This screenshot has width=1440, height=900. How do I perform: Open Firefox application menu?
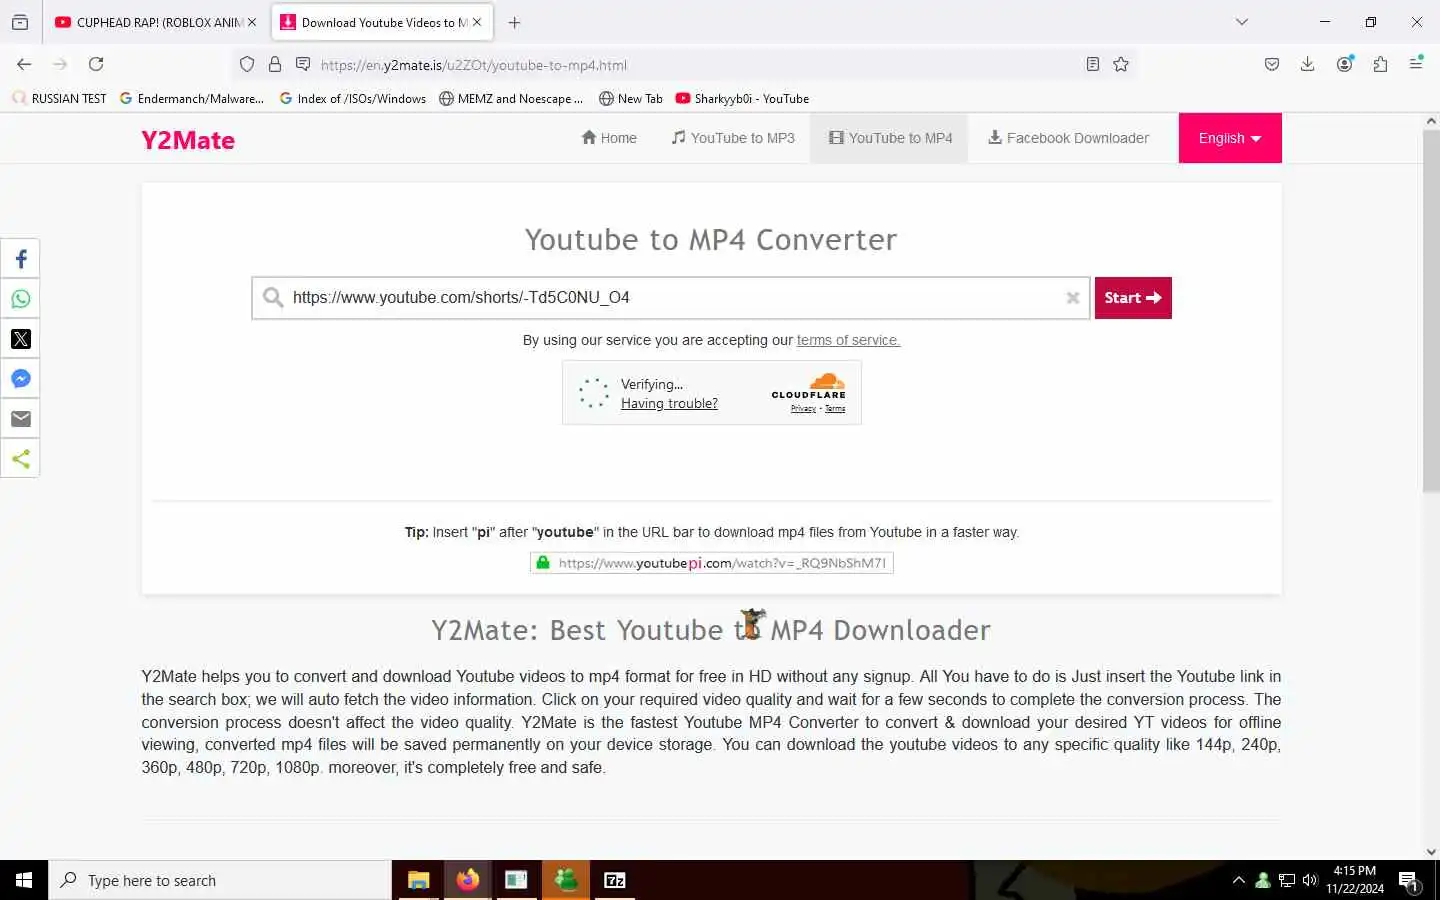coord(1416,64)
